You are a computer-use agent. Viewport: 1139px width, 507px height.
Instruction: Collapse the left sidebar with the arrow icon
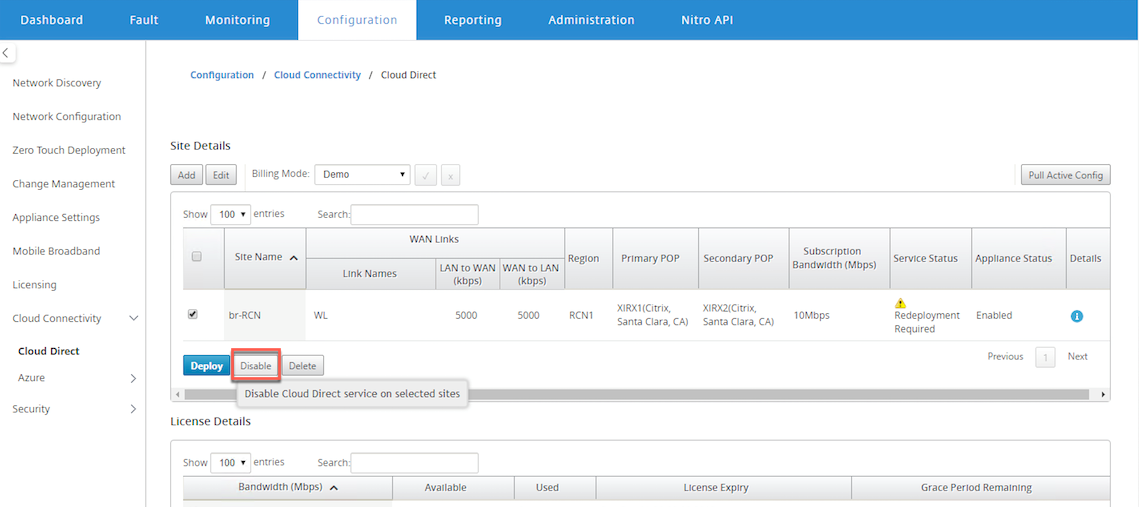[x=6, y=52]
